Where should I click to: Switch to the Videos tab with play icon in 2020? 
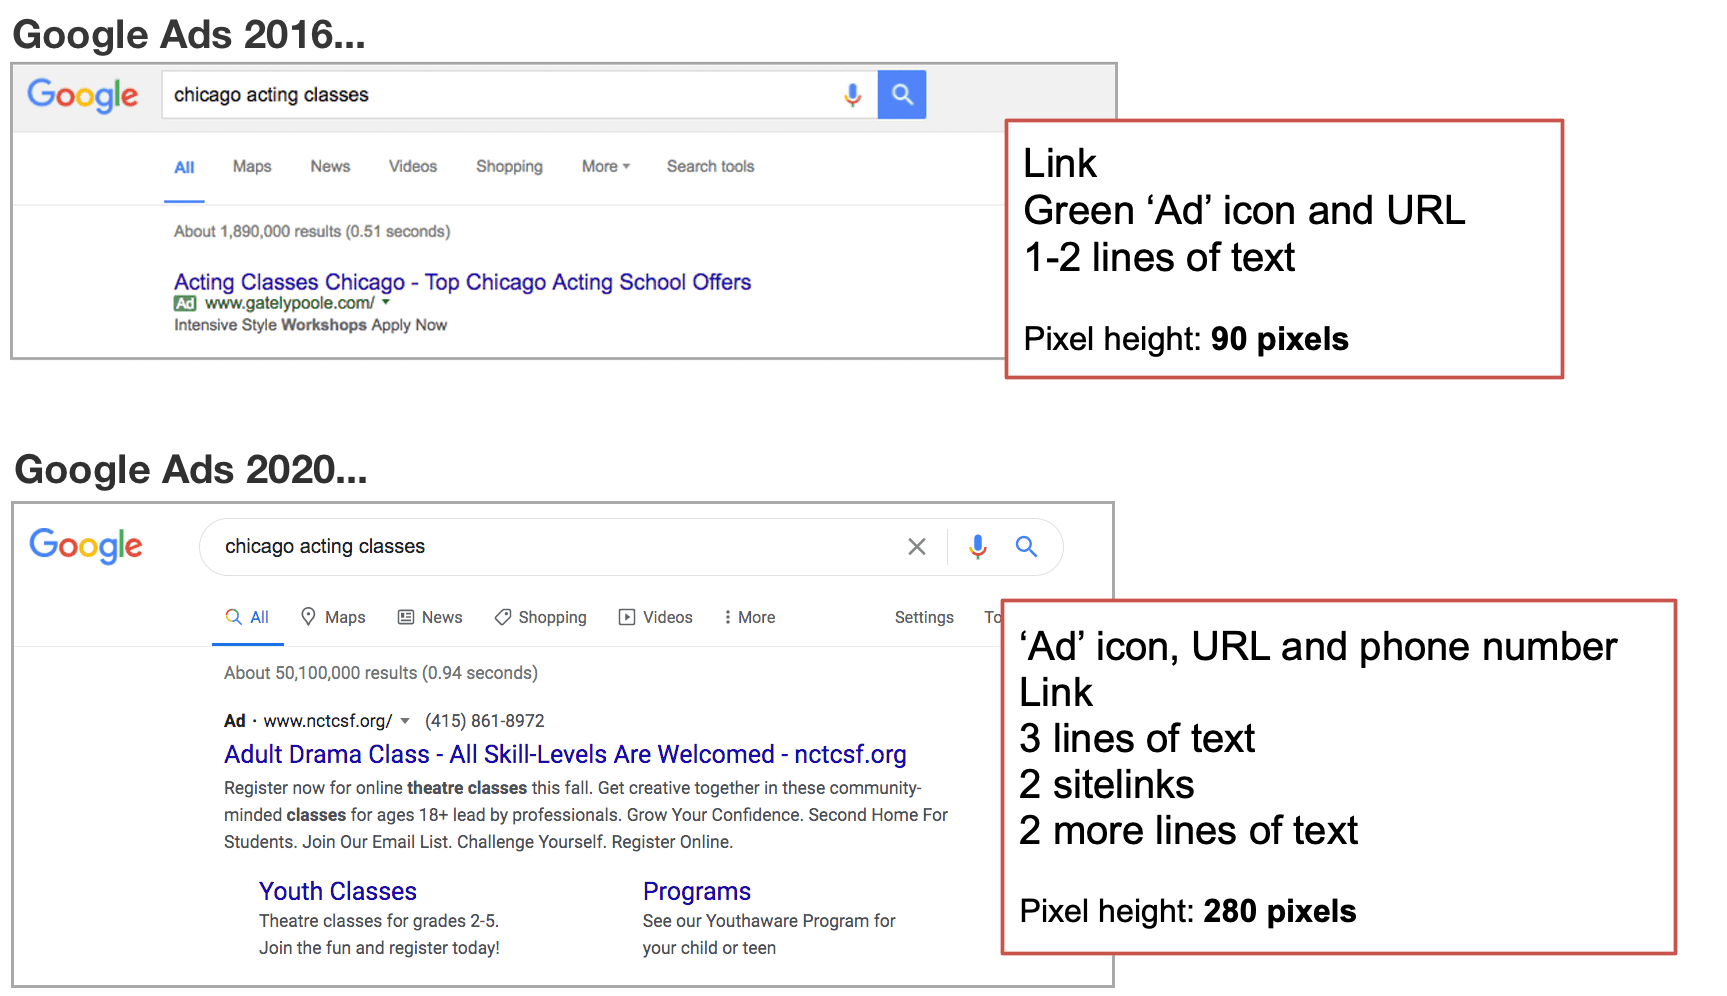coord(656,617)
